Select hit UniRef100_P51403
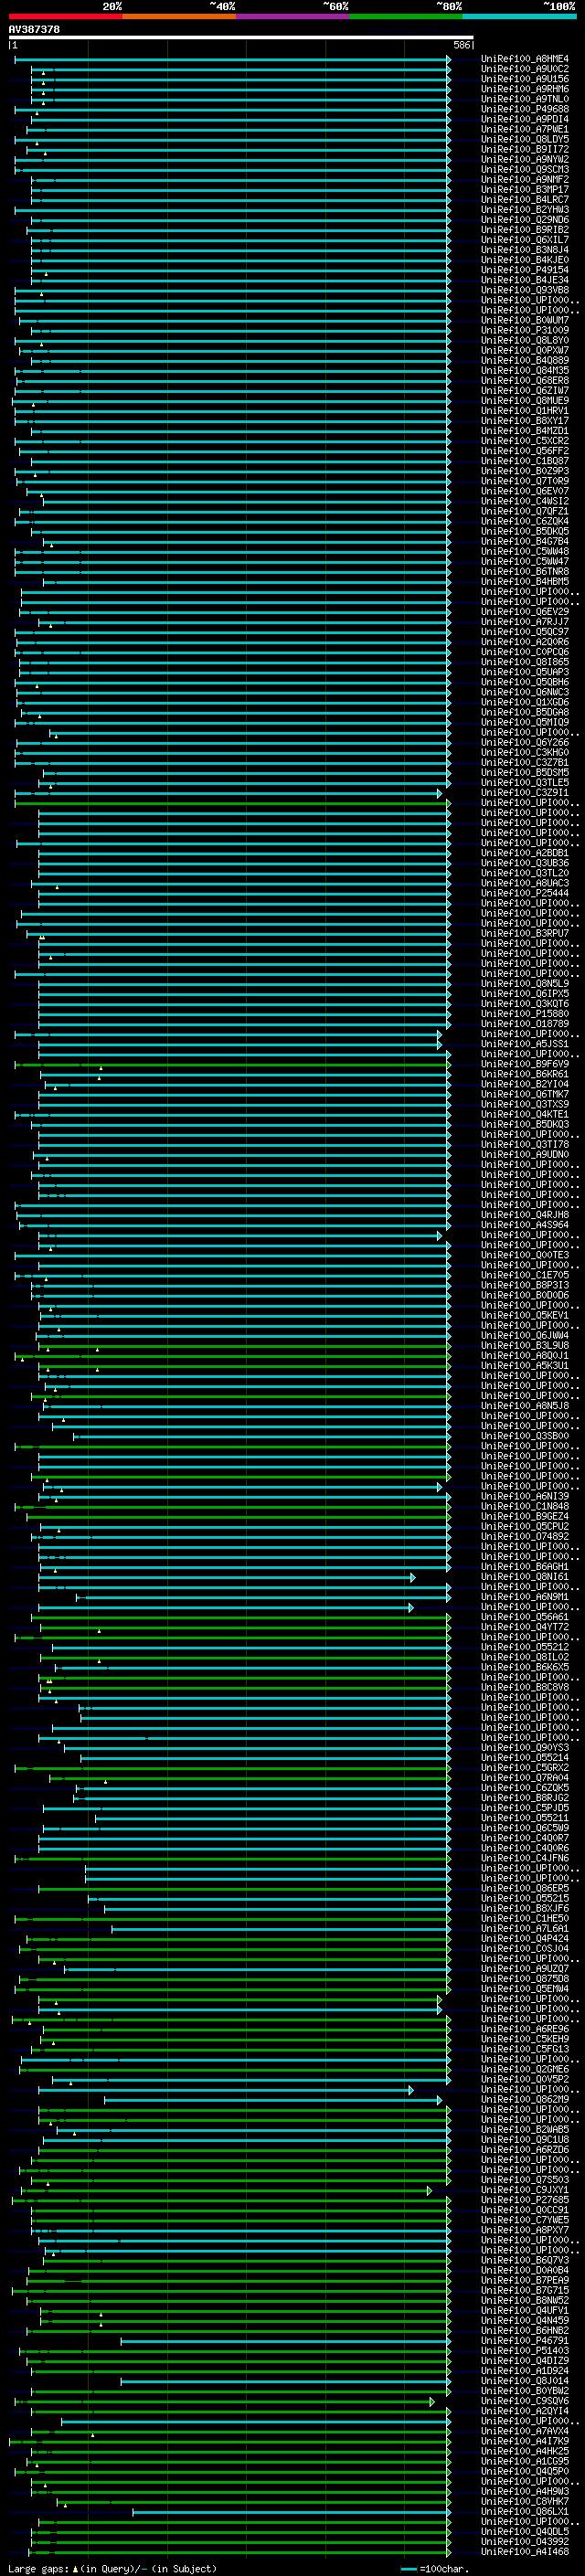The image size is (585, 2576). [x=525, y=2351]
